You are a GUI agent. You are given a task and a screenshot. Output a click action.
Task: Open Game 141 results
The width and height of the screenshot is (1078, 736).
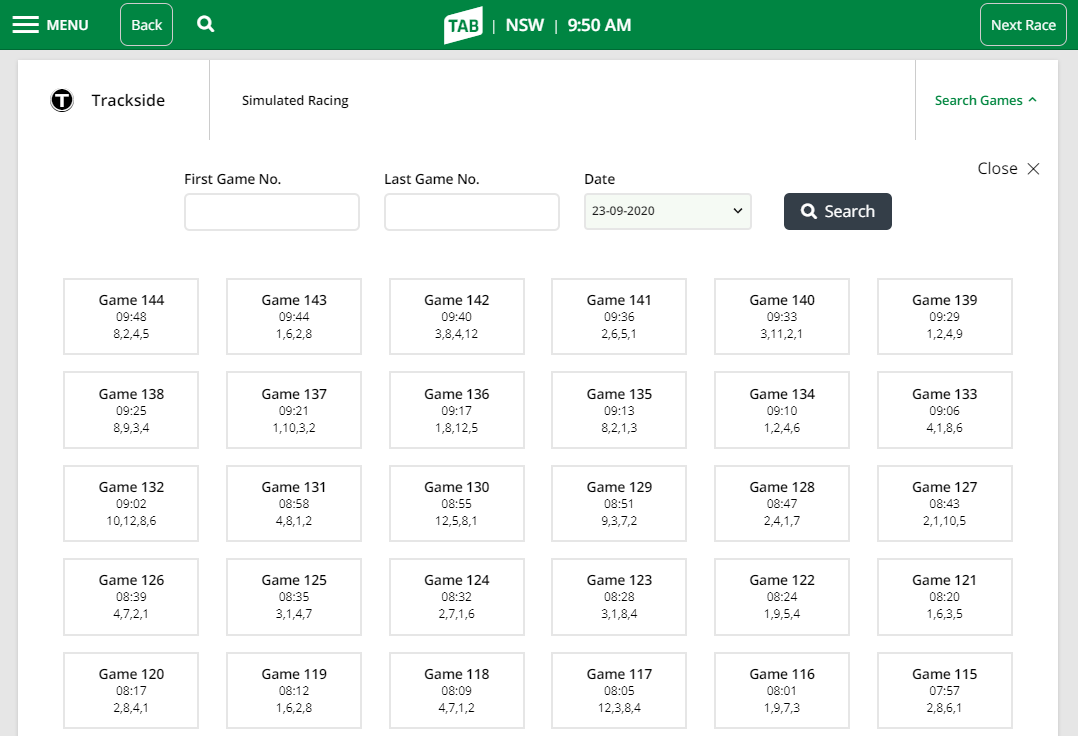[x=619, y=317]
